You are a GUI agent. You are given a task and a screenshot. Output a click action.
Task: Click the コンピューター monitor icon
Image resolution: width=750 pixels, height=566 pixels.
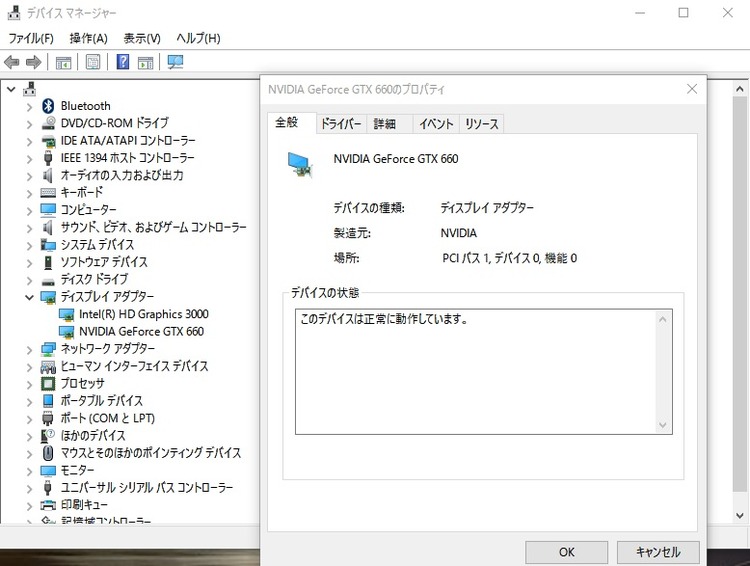point(48,210)
